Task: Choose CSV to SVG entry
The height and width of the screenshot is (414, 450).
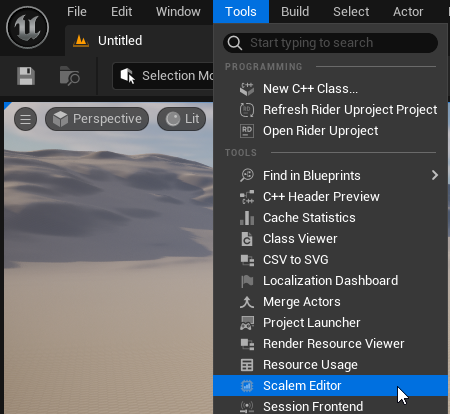Action: (330, 260)
